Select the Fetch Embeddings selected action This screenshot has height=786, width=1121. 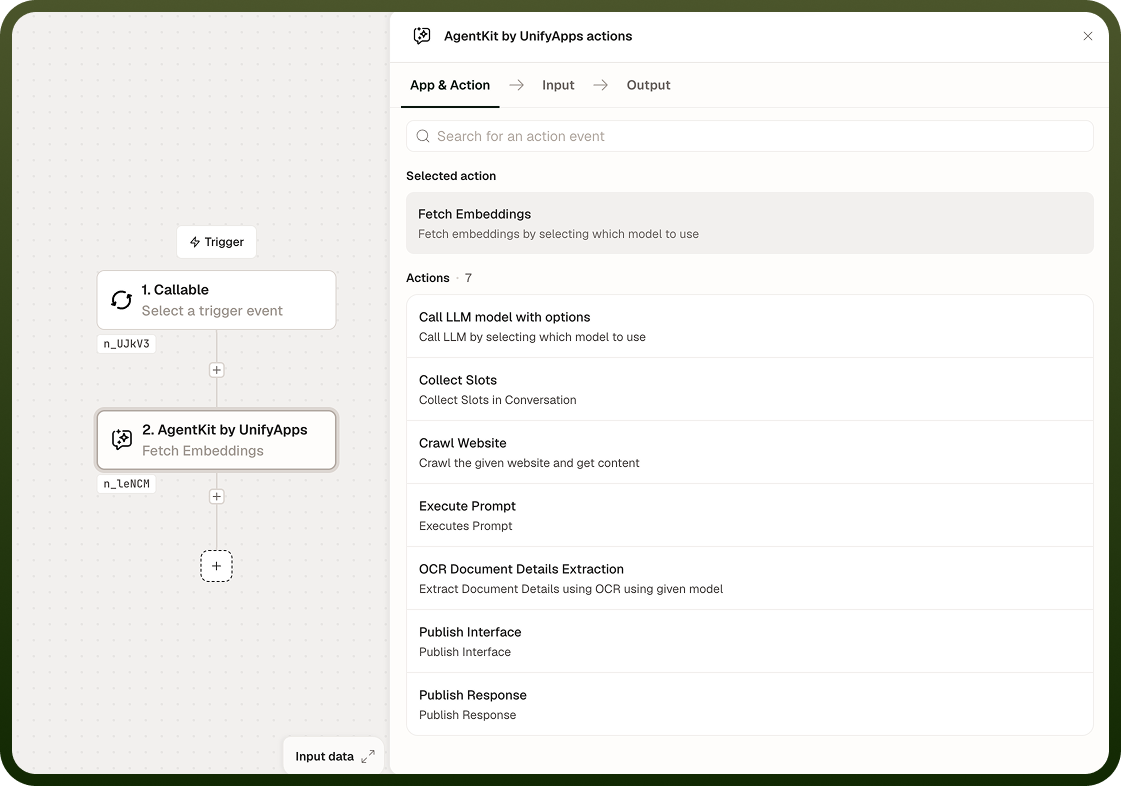(749, 223)
